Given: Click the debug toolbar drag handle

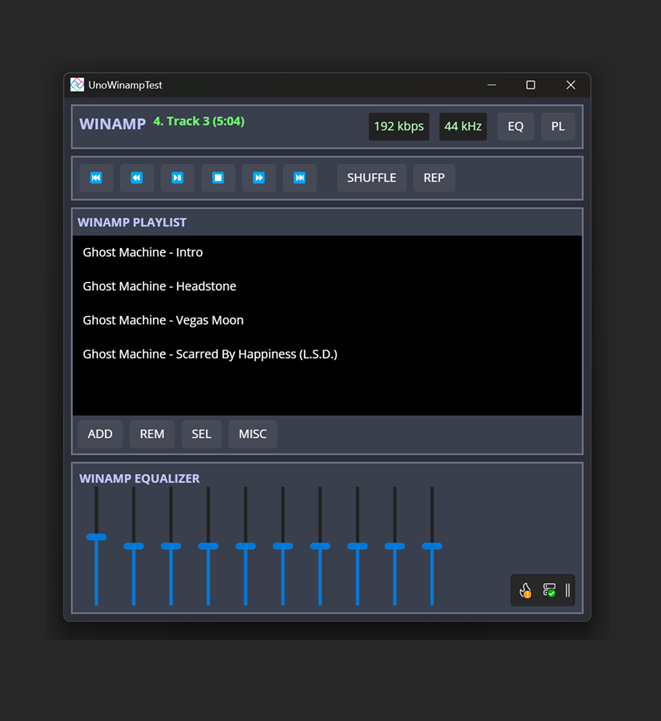Looking at the screenshot, I should (568, 590).
